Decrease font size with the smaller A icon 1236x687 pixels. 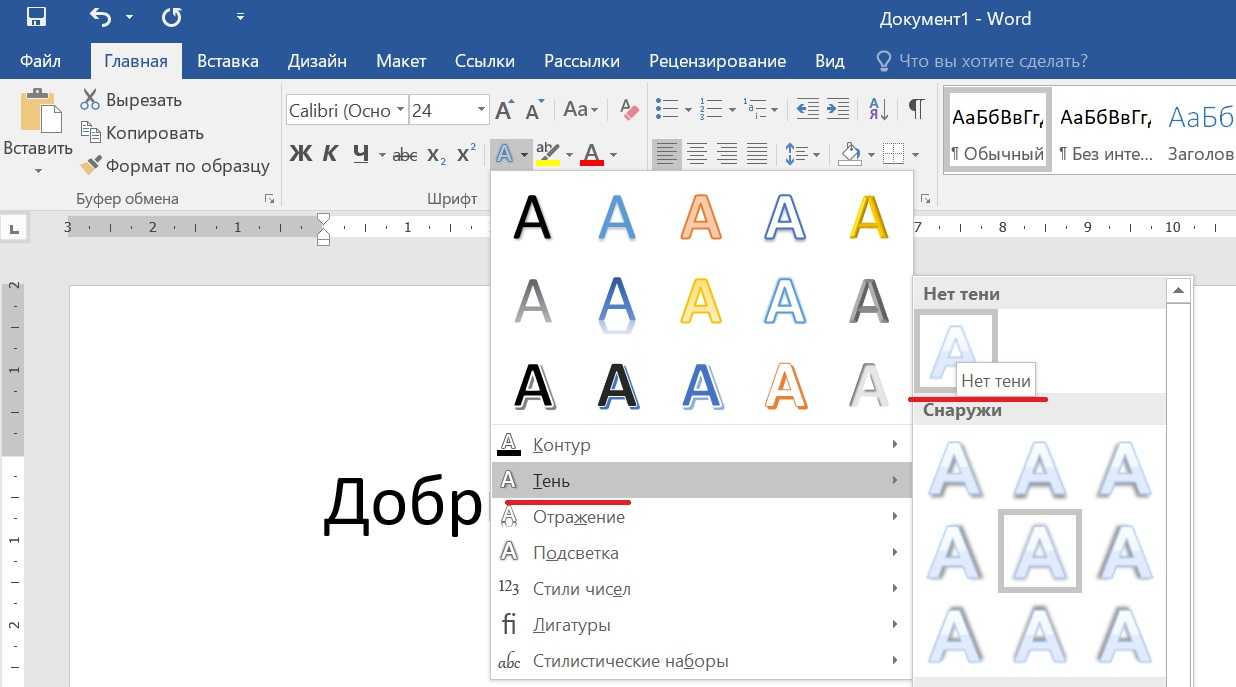pos(535,110)
